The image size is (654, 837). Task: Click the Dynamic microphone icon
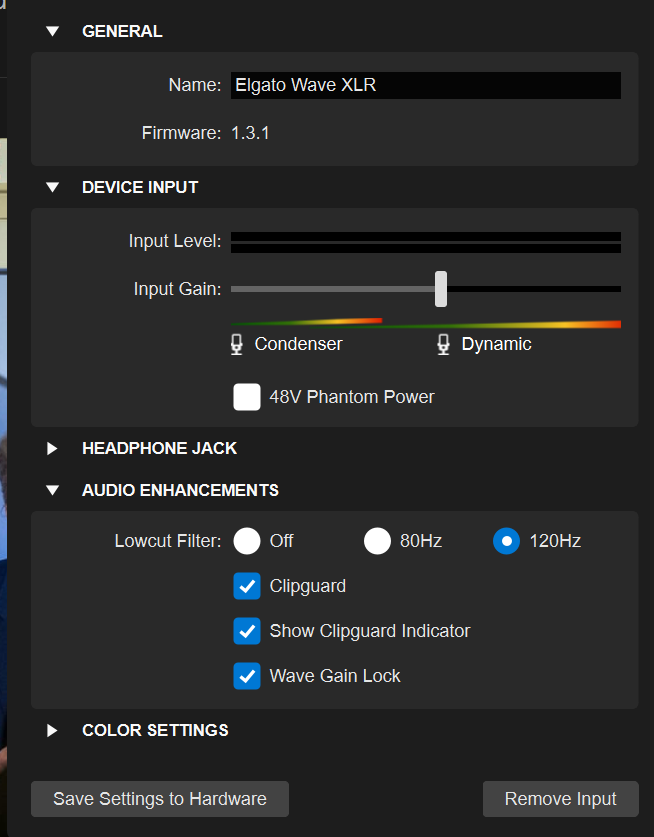point(443,344)
